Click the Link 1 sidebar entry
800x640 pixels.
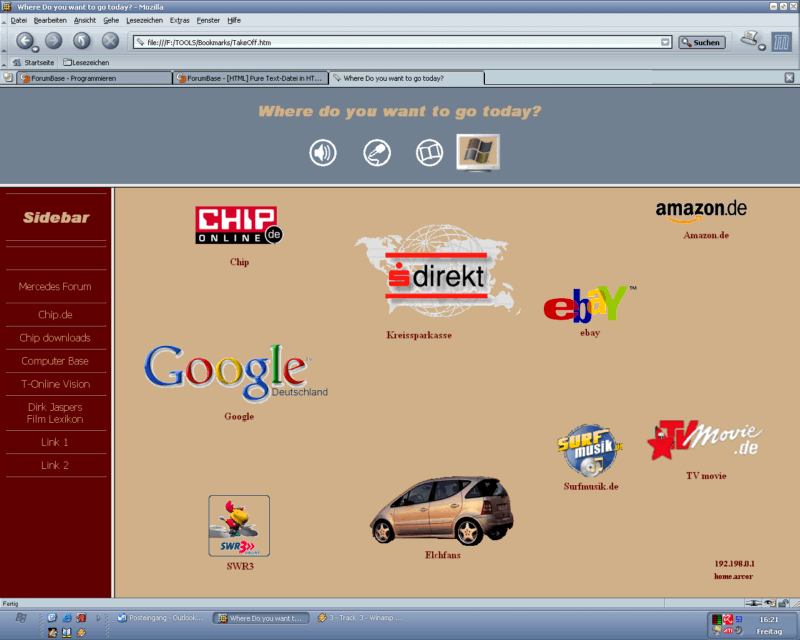[x=55, y=442]
